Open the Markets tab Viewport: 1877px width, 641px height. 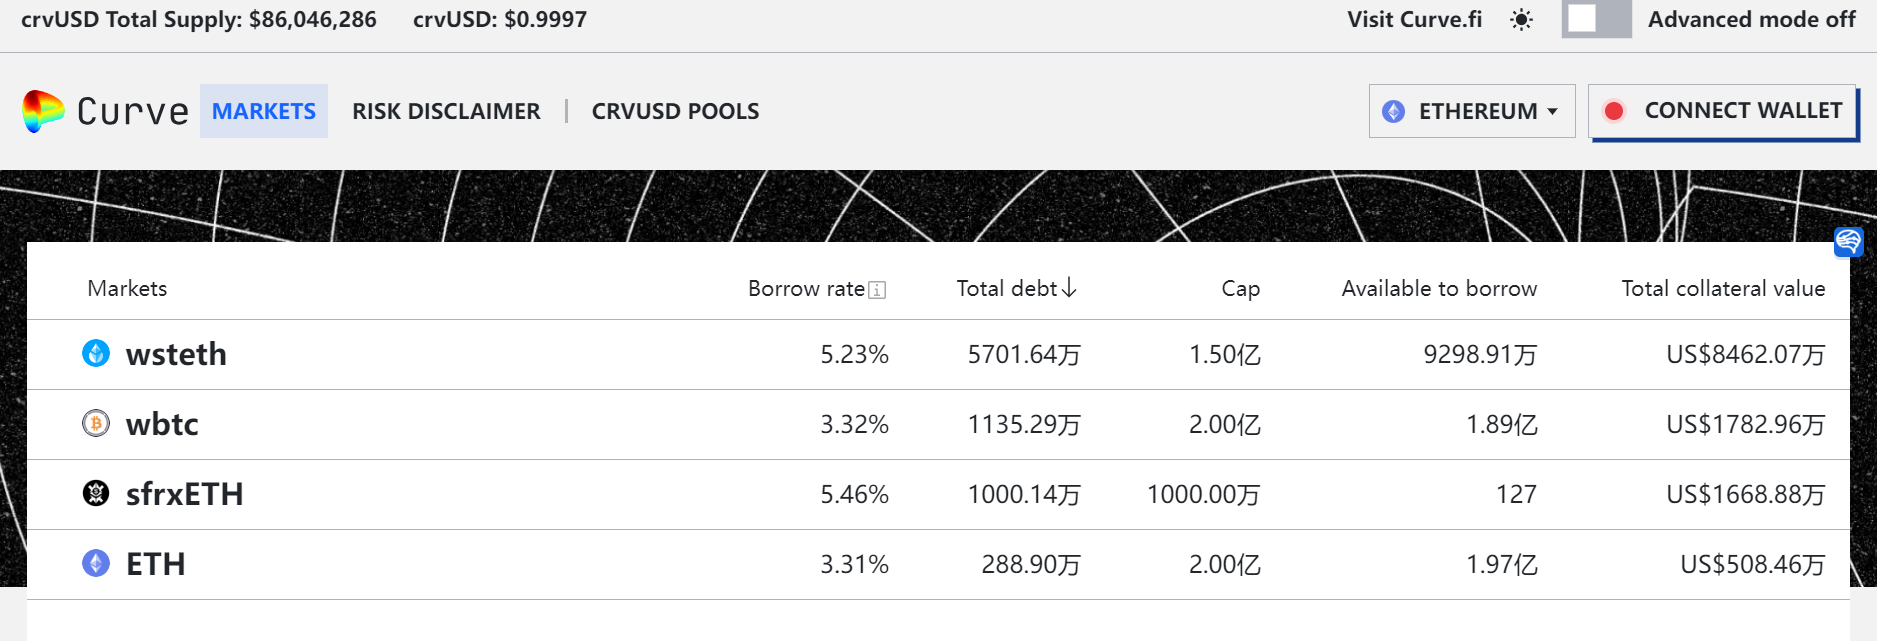pyautogui.click(x=264, y=111)
